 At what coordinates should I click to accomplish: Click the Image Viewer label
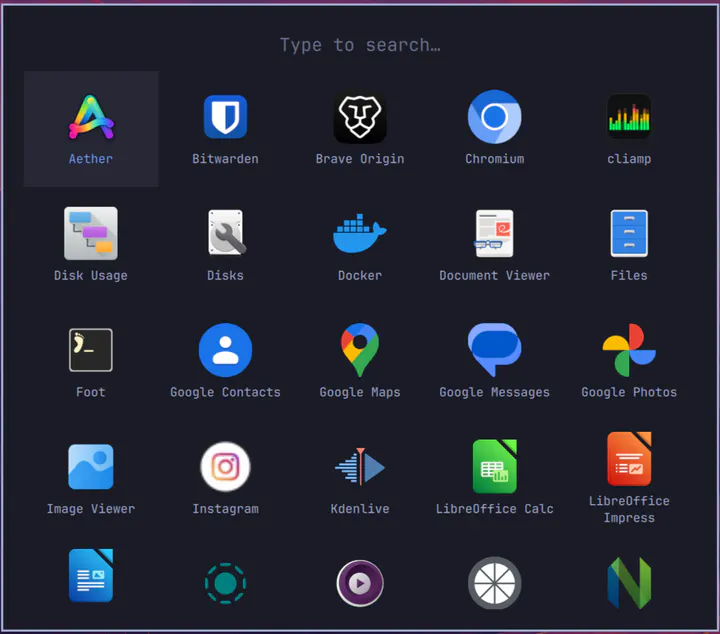pos(91,509)
